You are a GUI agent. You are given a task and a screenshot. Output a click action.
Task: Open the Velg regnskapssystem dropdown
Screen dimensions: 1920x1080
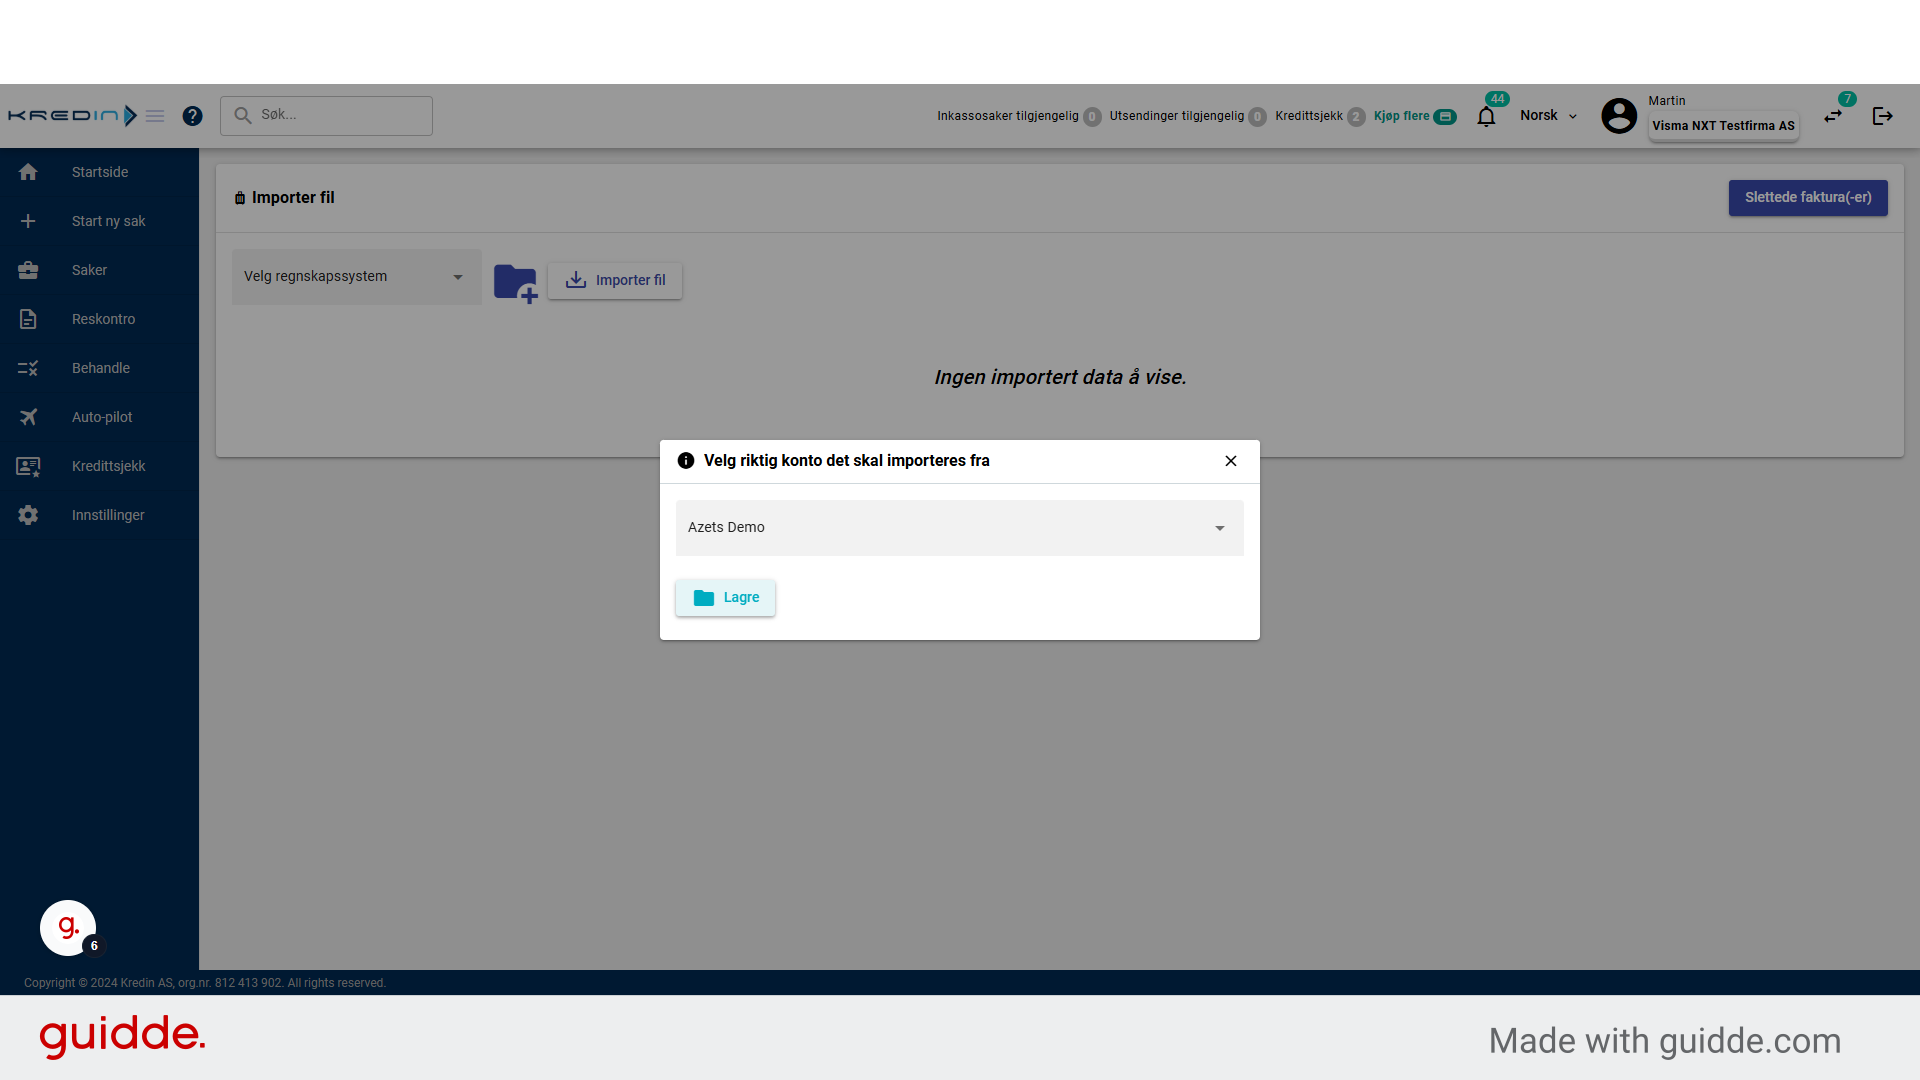356,277
